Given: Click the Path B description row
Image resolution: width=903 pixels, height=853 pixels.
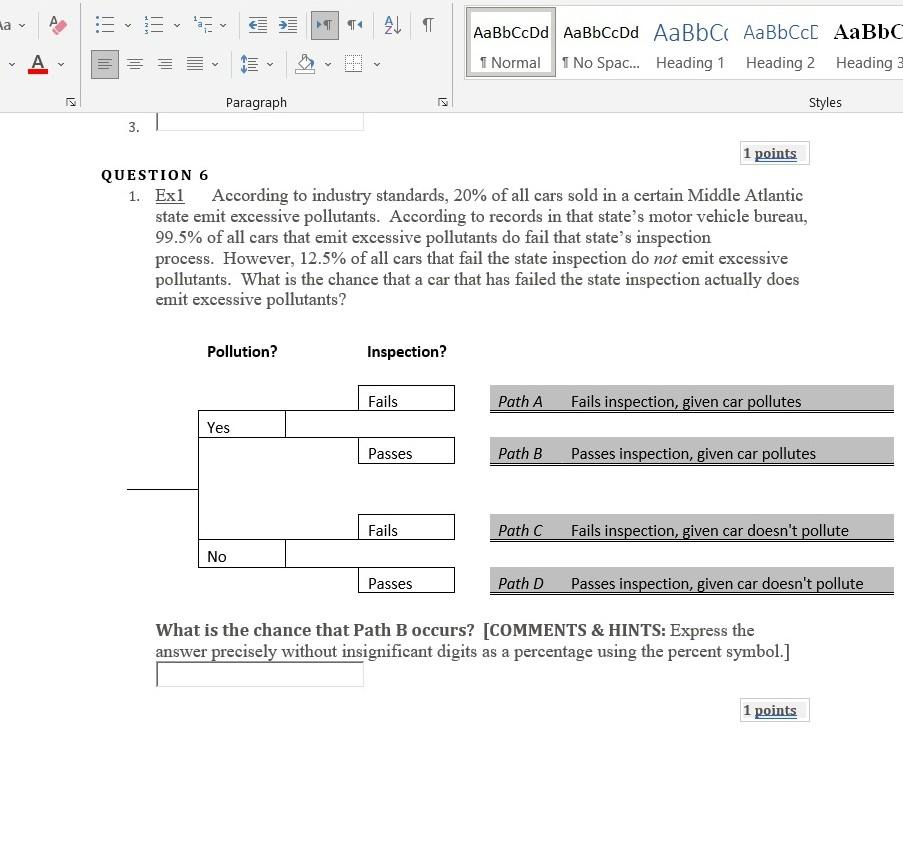Looking at the screenshot, I should [692, 452].
